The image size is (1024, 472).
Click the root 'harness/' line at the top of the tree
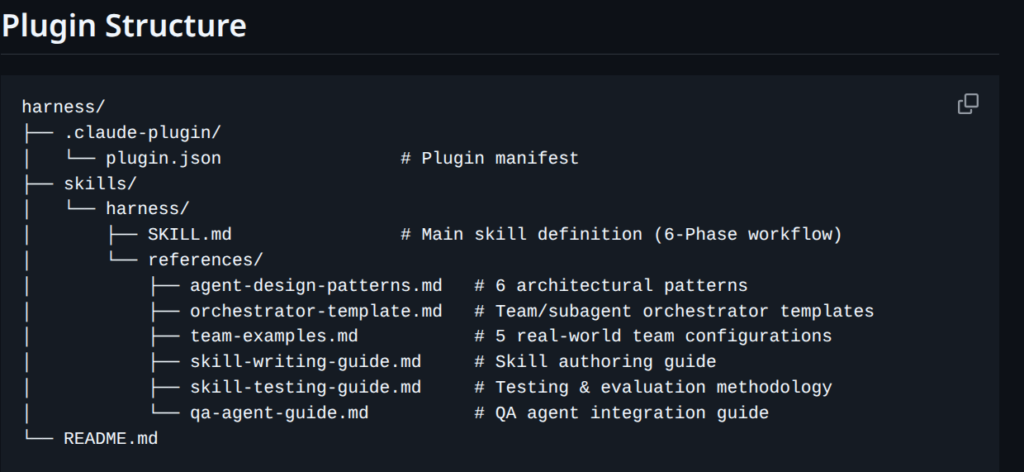point(63,107)
